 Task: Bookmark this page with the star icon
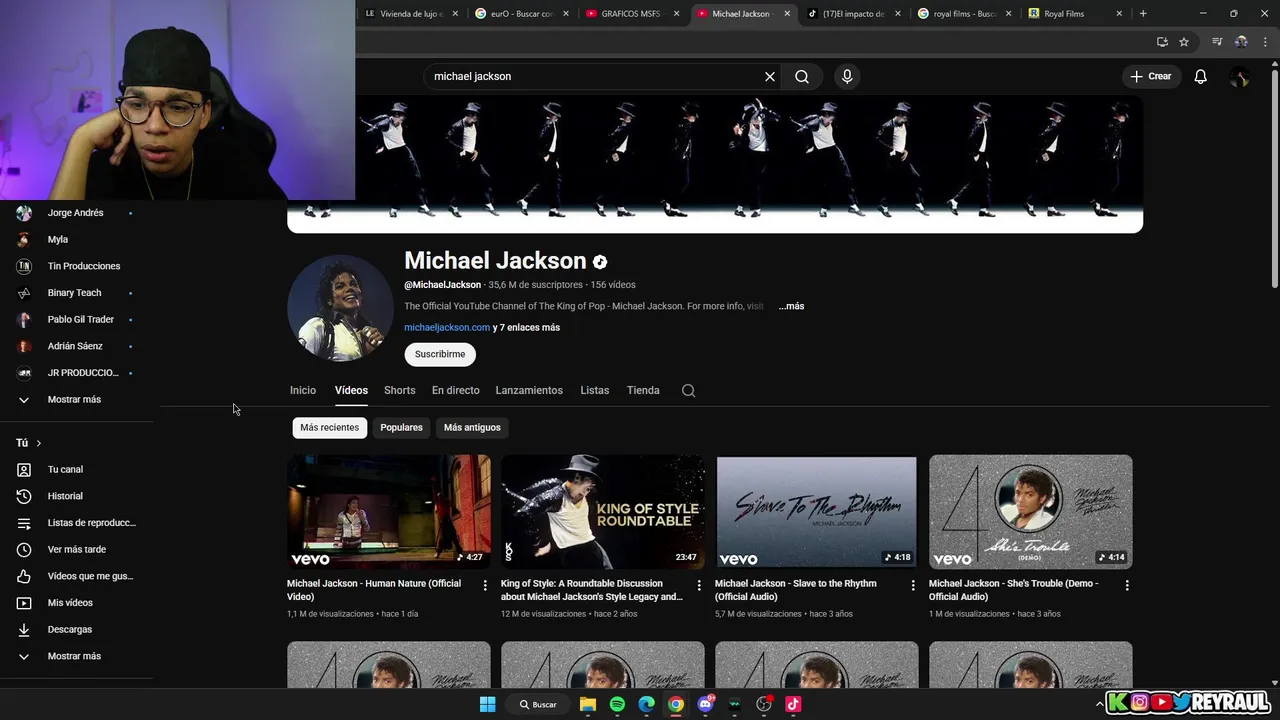(x=1184, y=42)
